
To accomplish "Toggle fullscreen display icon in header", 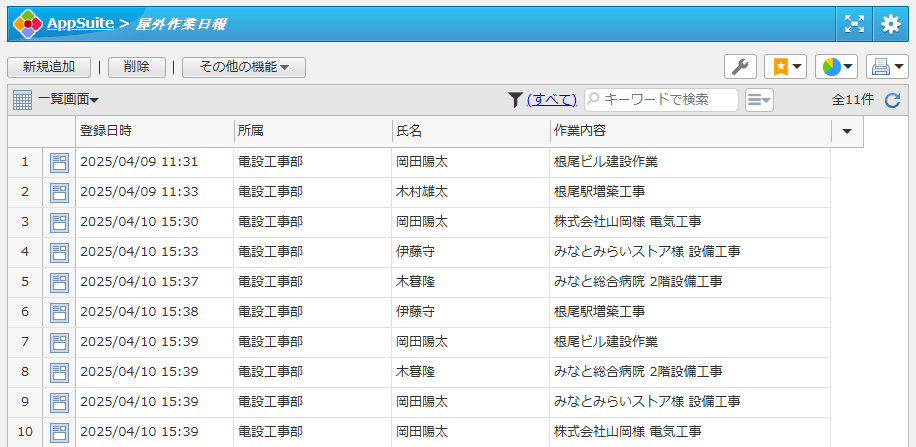I will (854, 24).
